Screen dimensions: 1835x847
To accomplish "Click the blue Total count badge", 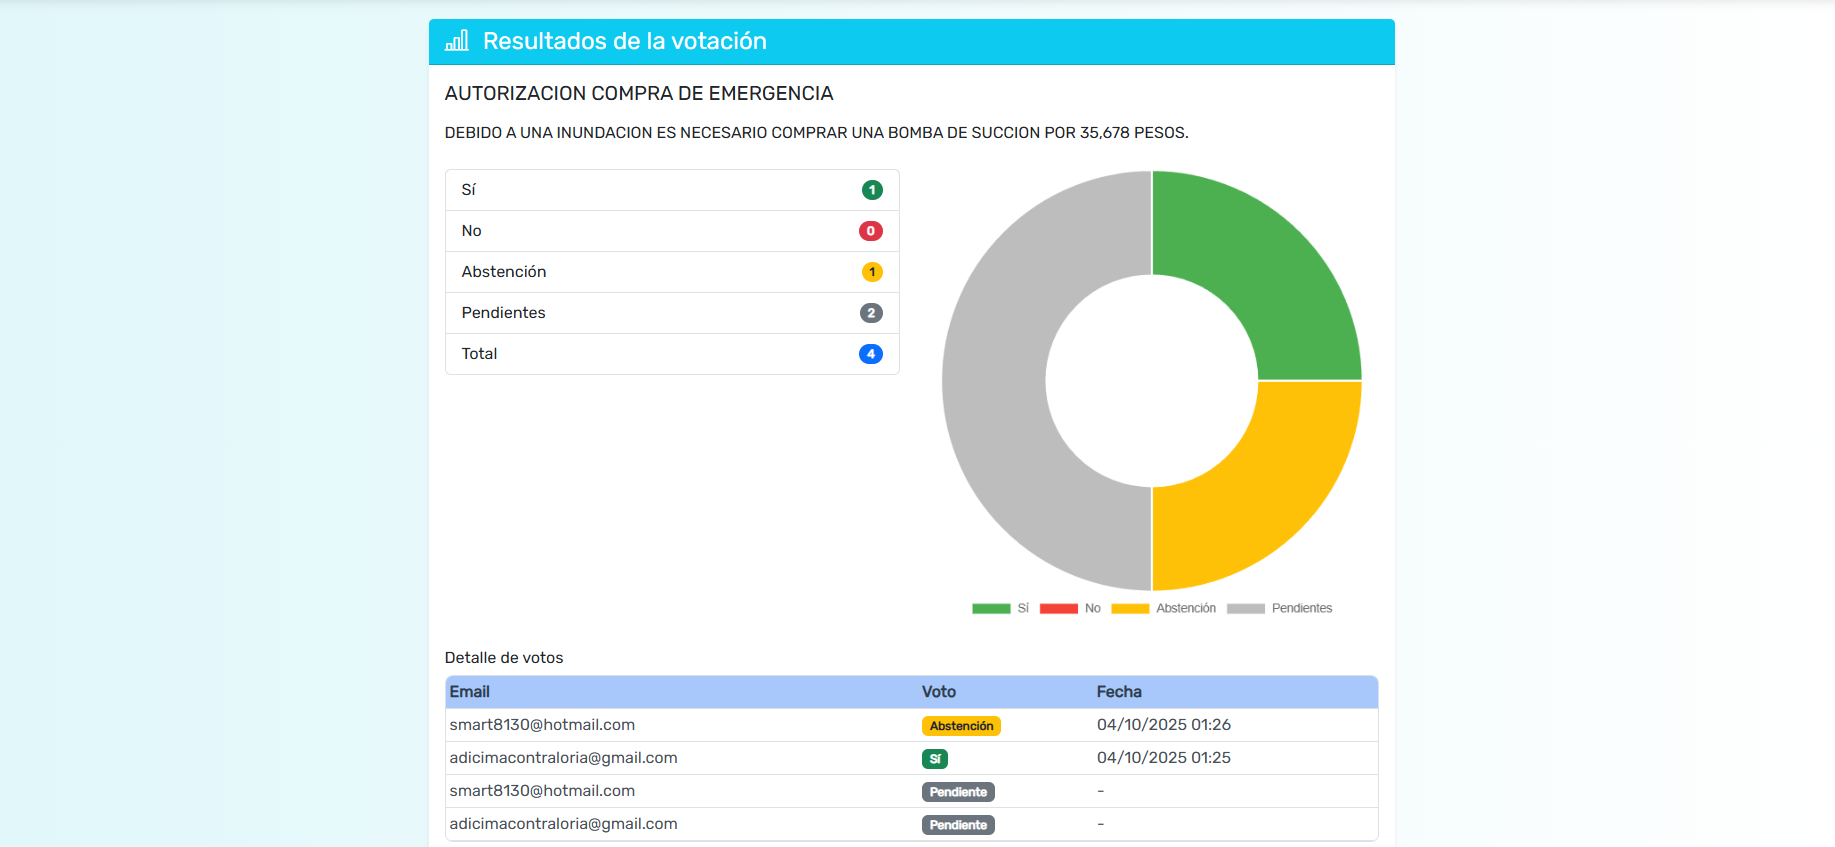I will pos(871,354).
